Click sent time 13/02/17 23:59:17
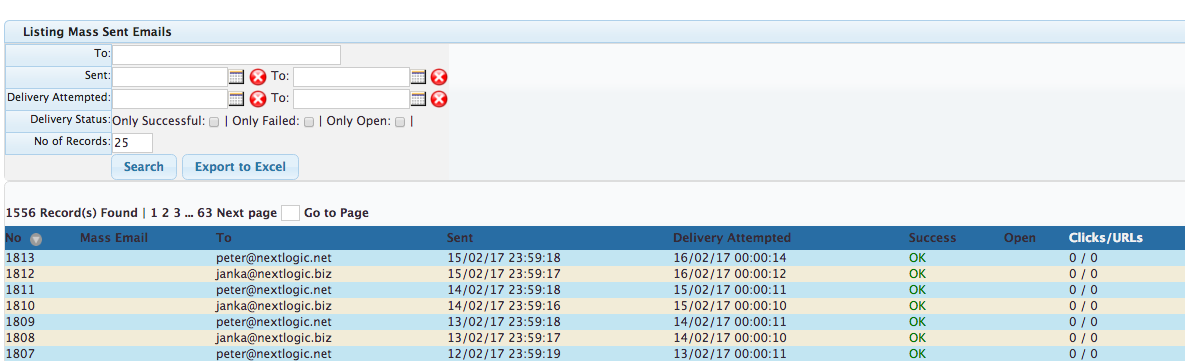This screenshot has height=361, width=1185. coord(504,338)
